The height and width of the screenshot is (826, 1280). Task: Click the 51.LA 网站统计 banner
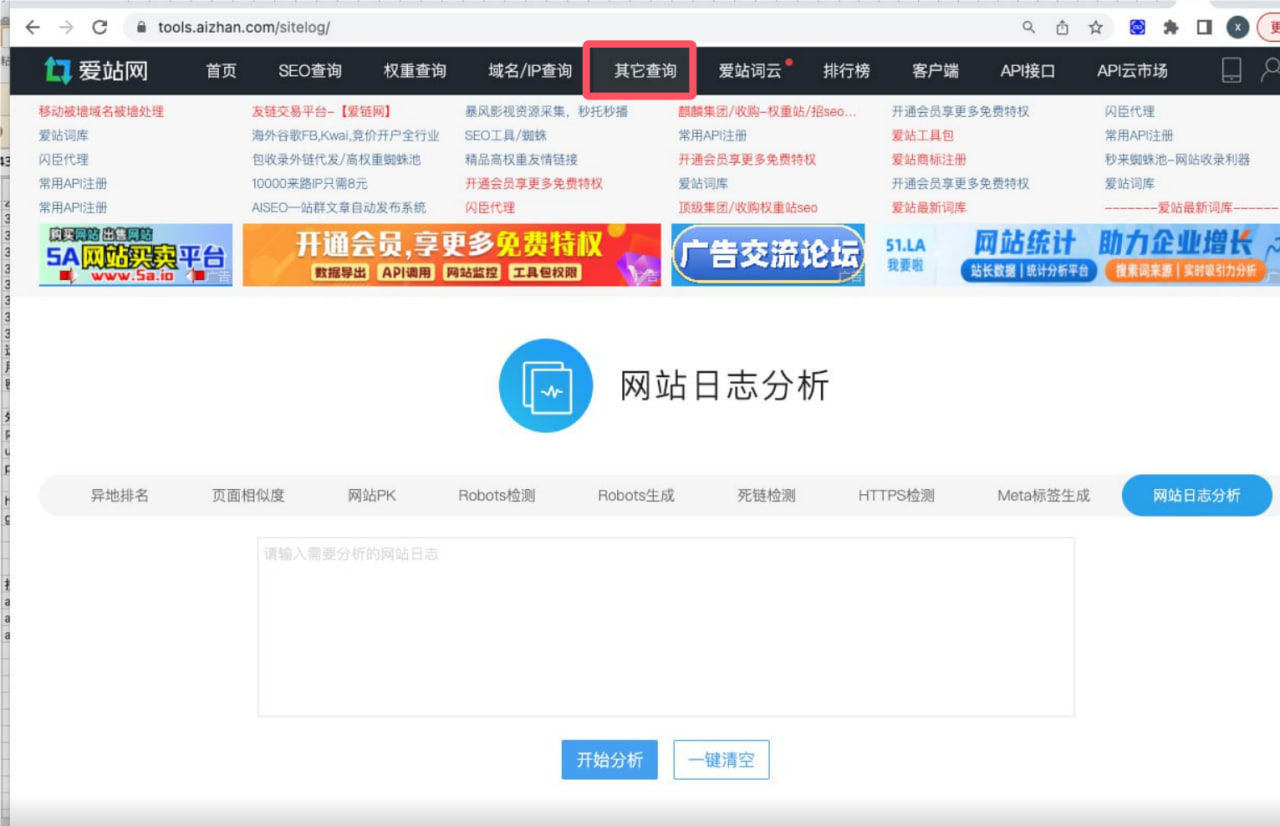pos(1078,255)
